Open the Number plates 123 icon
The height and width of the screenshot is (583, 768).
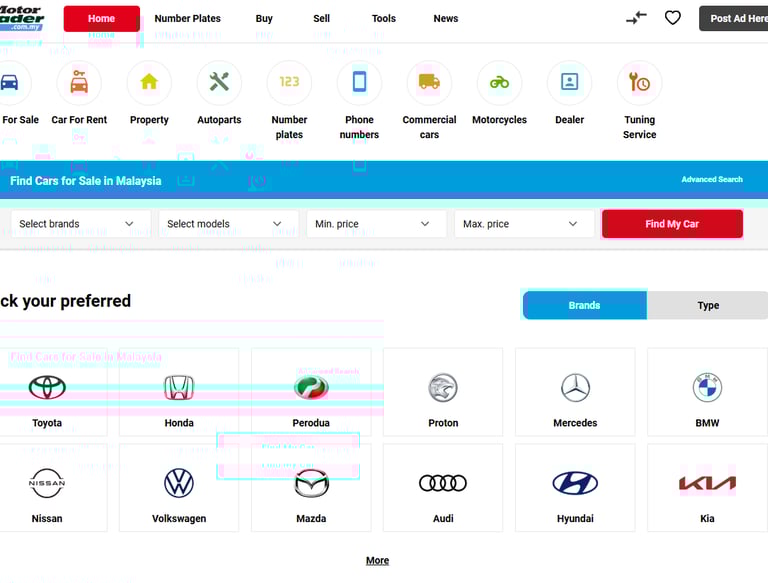point(289,82)
